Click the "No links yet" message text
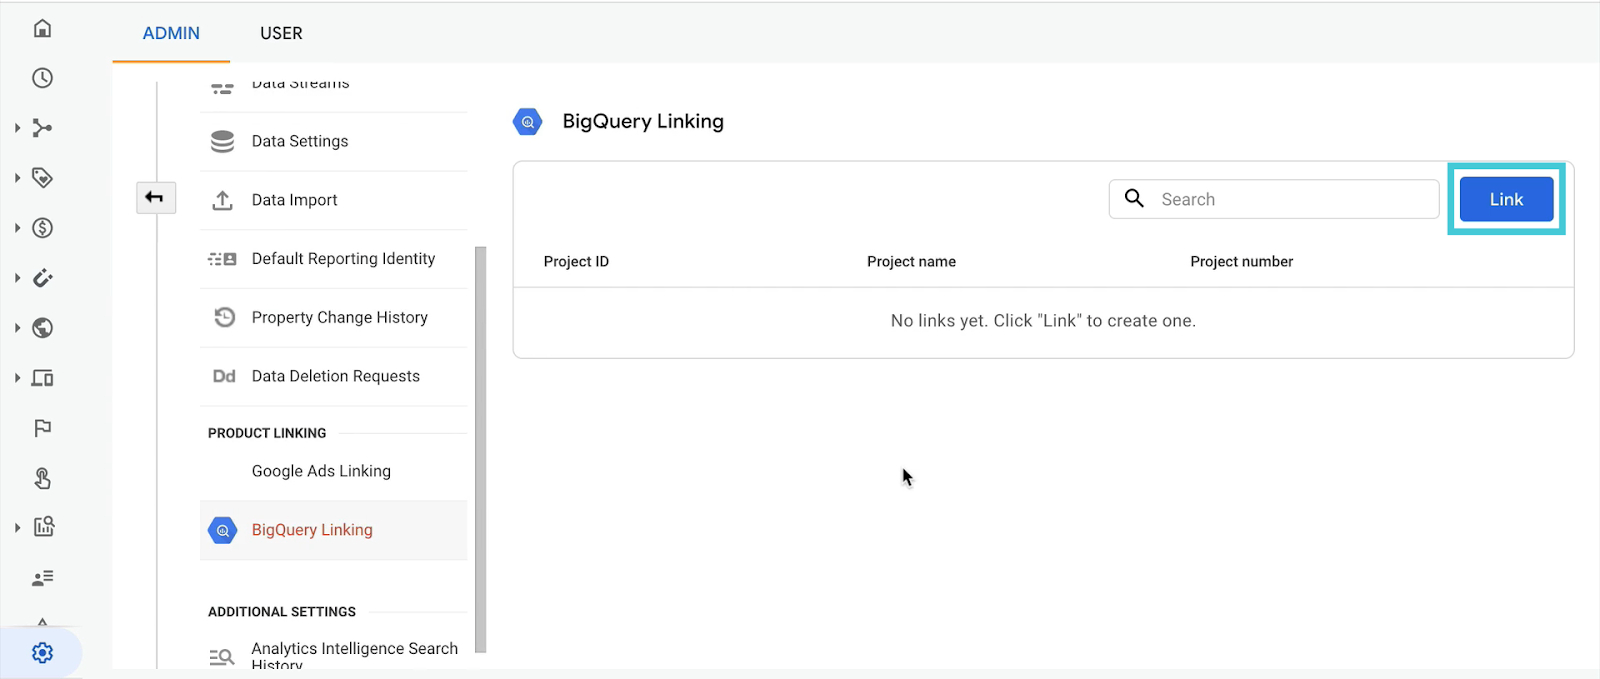The image size is (1600, 679). click(1043, 321)
